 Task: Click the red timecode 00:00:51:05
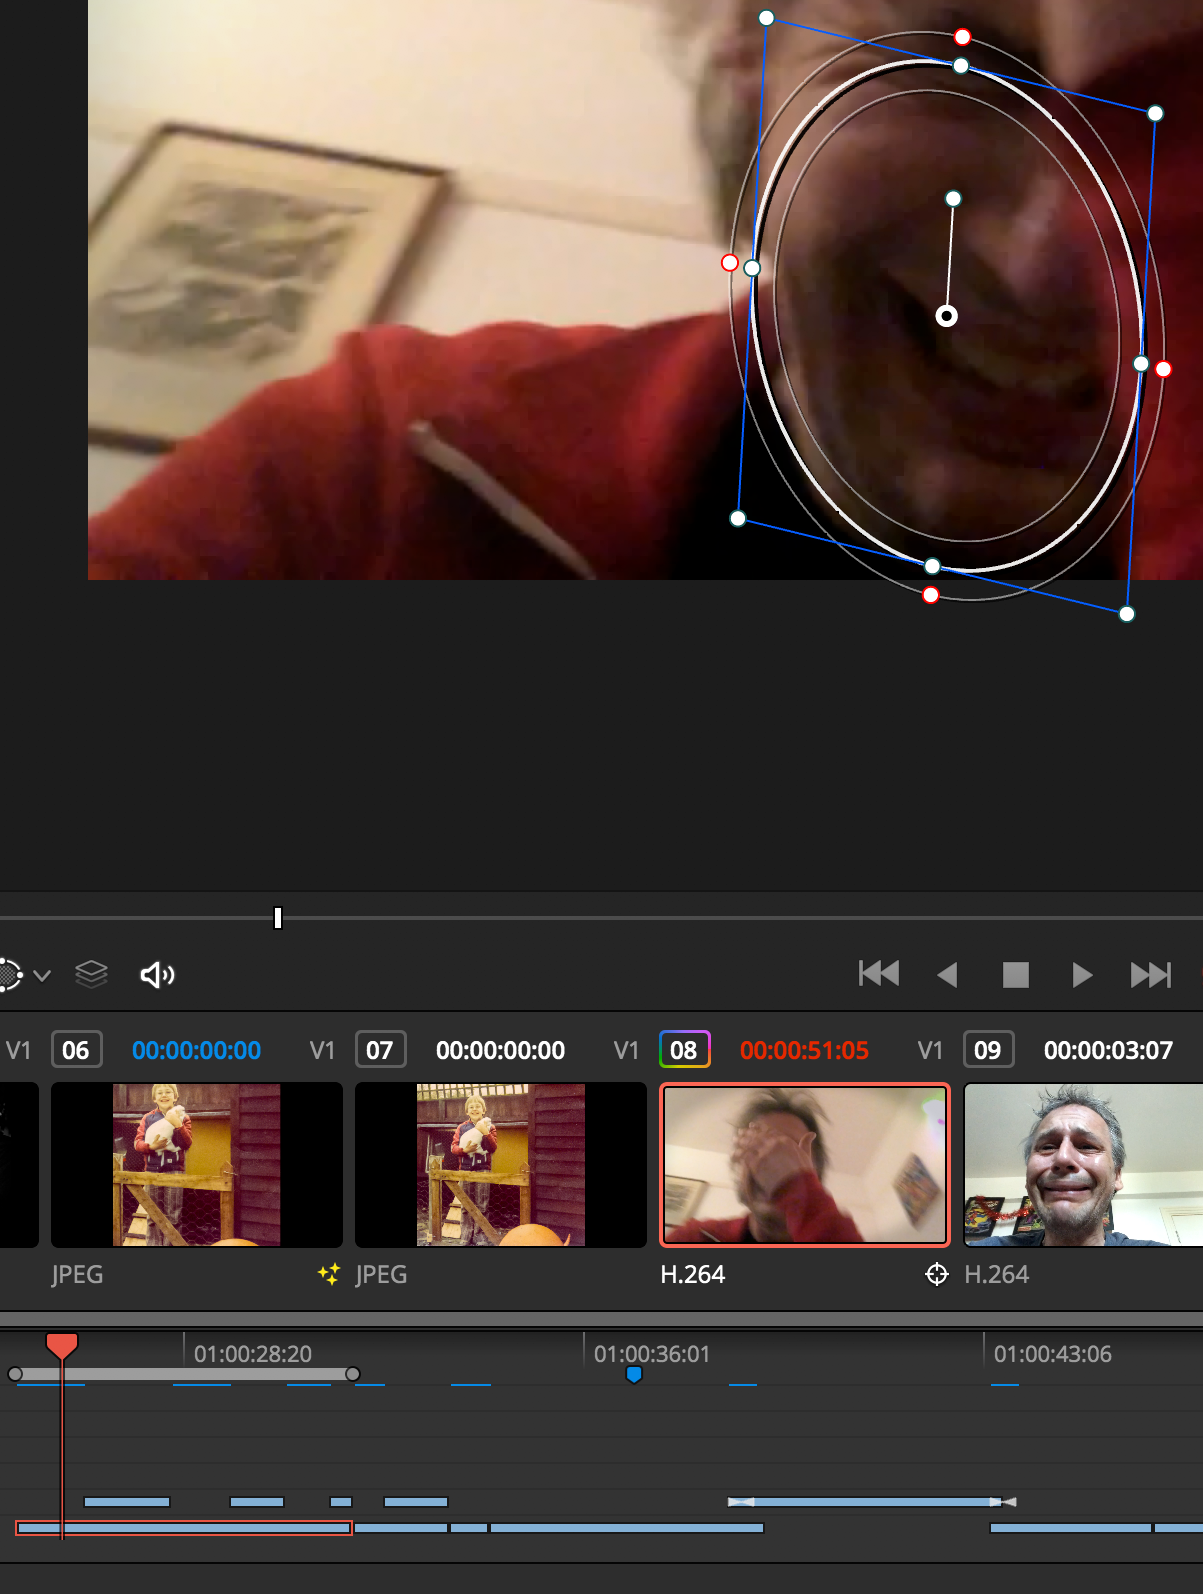[805, 1050]
